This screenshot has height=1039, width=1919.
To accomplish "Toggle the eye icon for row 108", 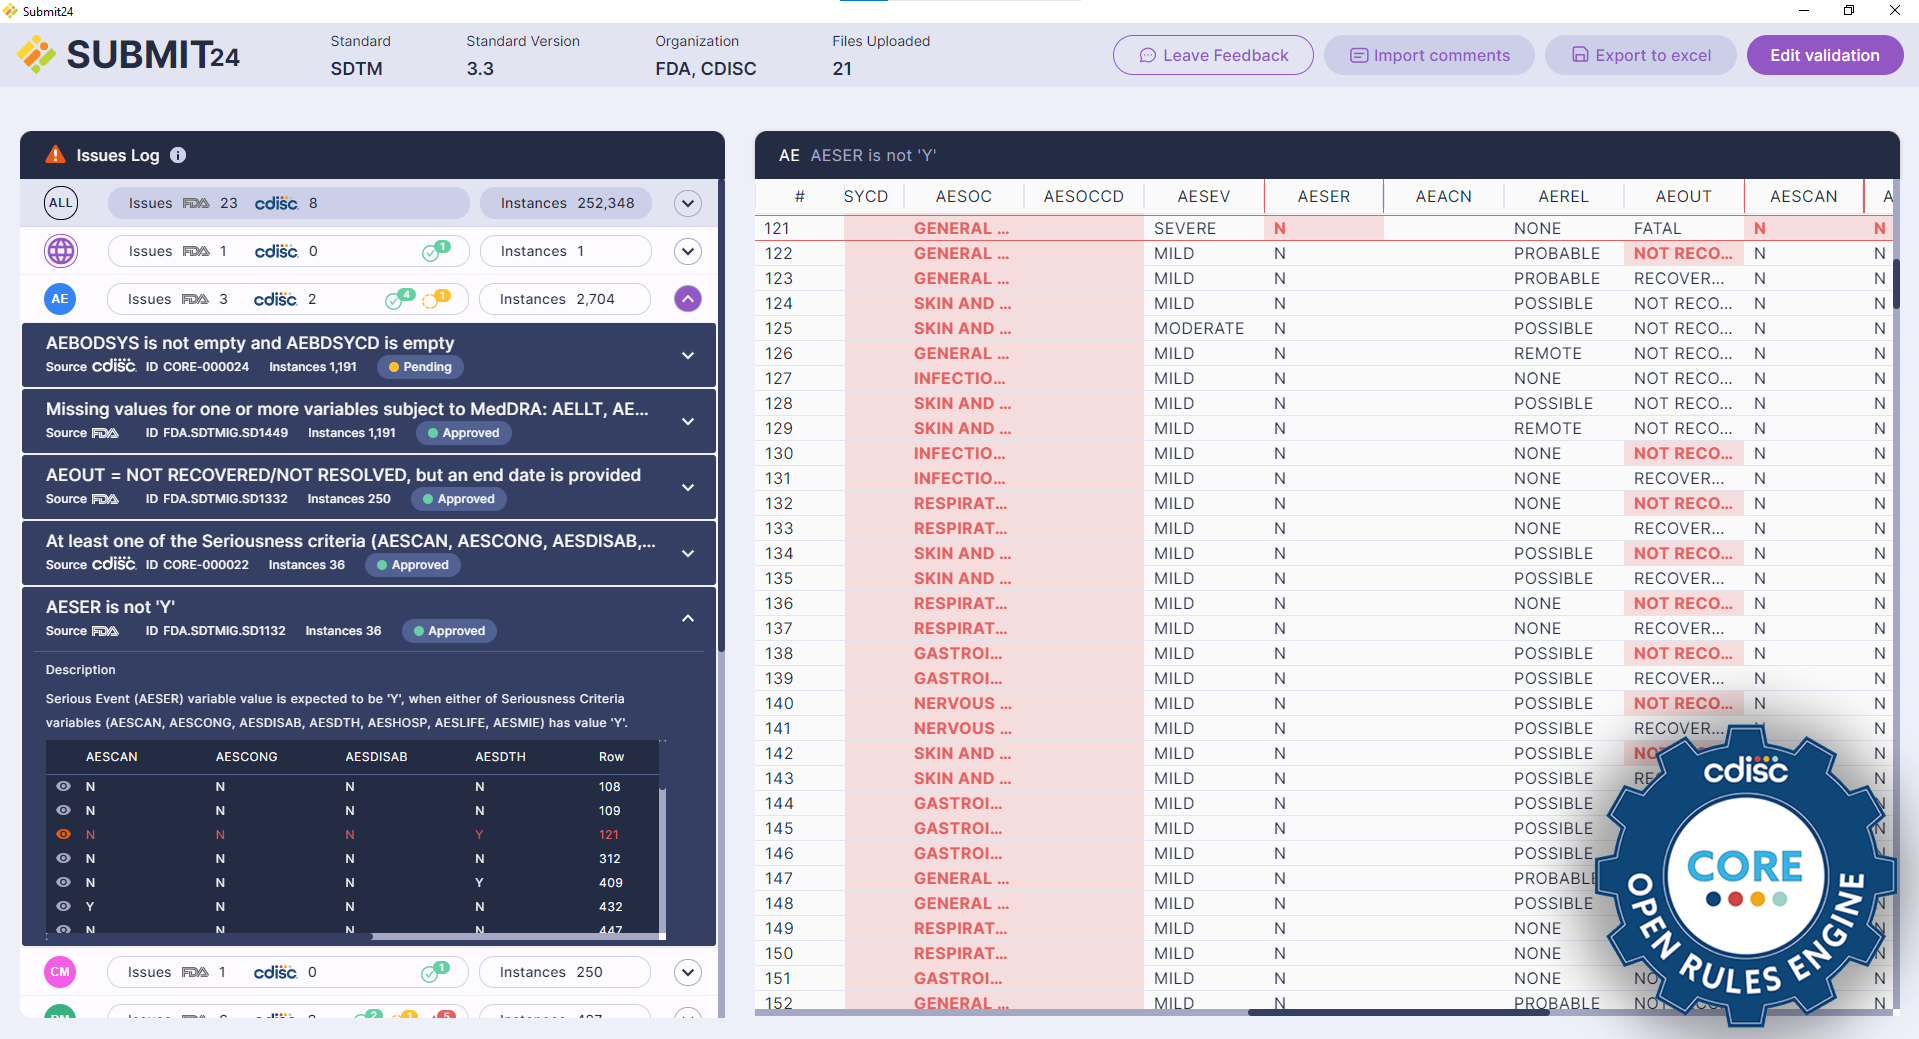I will tap(64, 787).
